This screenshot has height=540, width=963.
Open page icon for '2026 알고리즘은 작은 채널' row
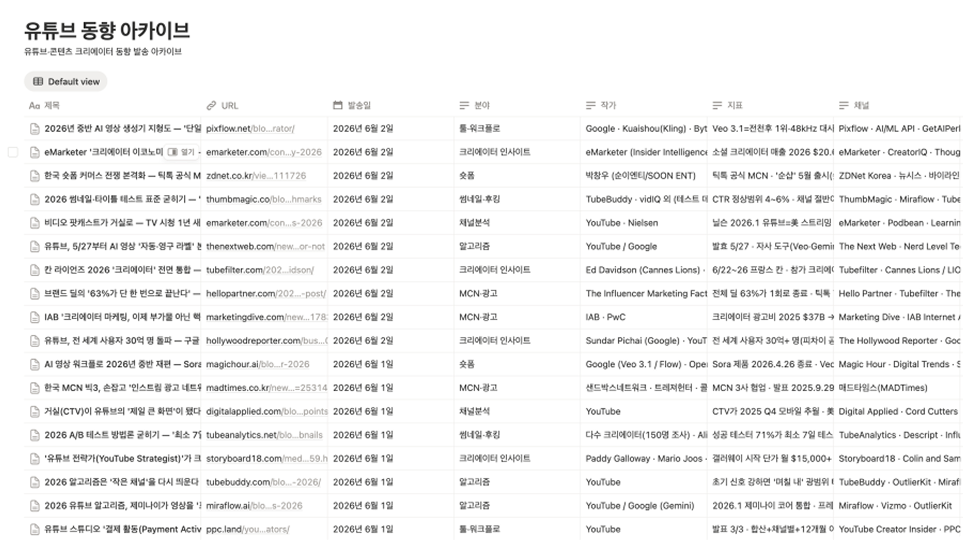(x=35, y=482)
